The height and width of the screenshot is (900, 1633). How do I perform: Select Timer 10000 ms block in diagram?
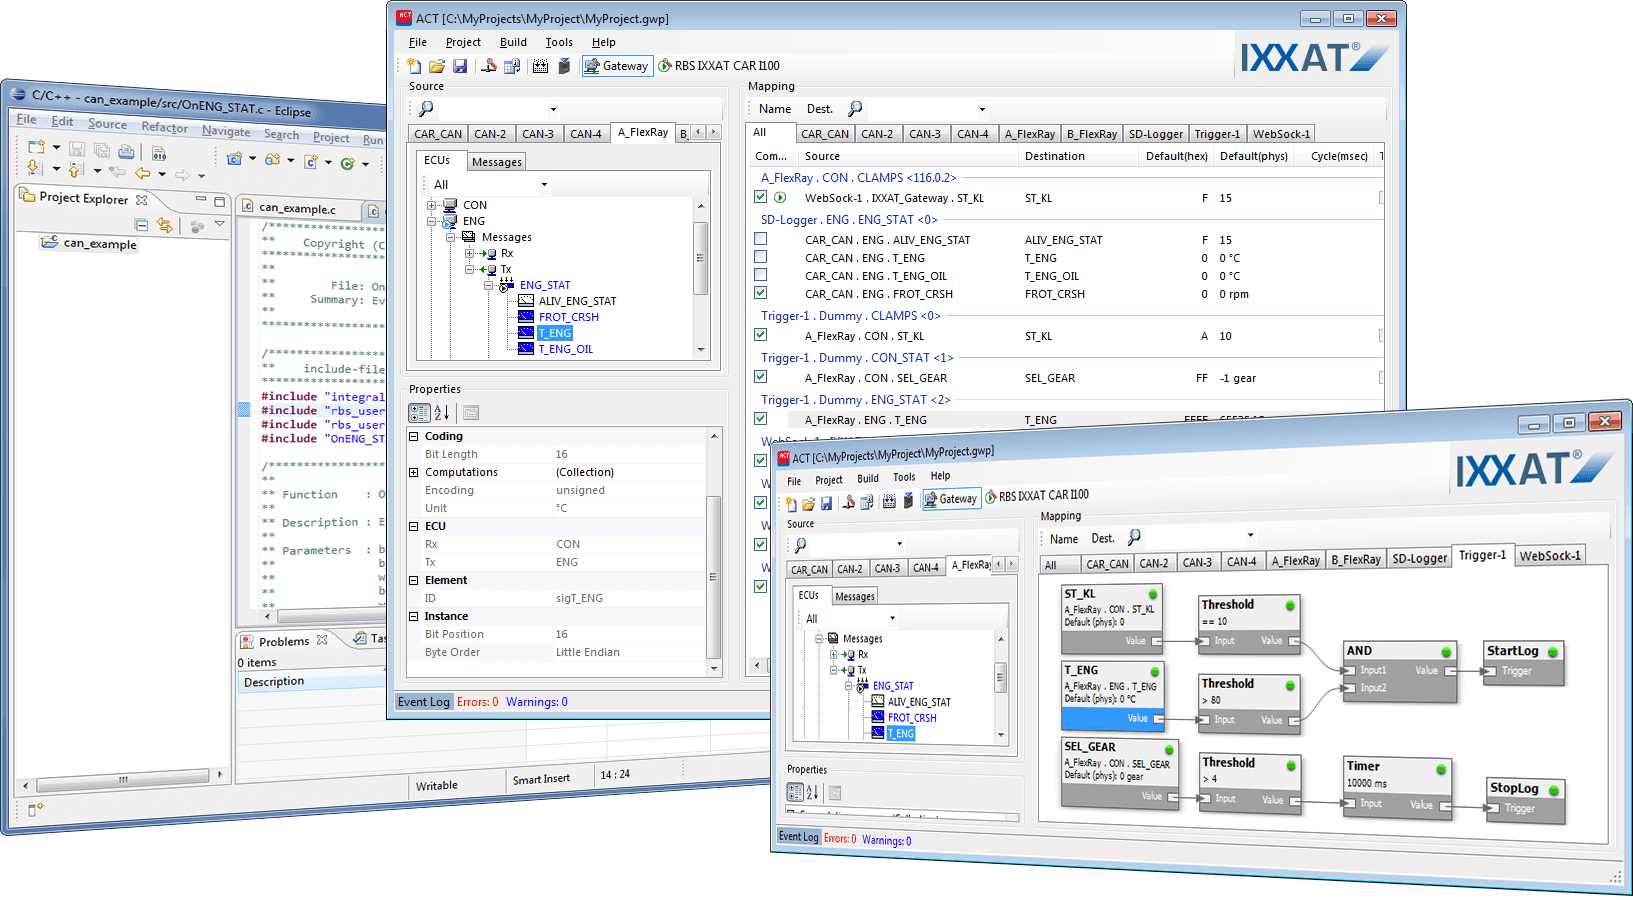point(1397,787)
